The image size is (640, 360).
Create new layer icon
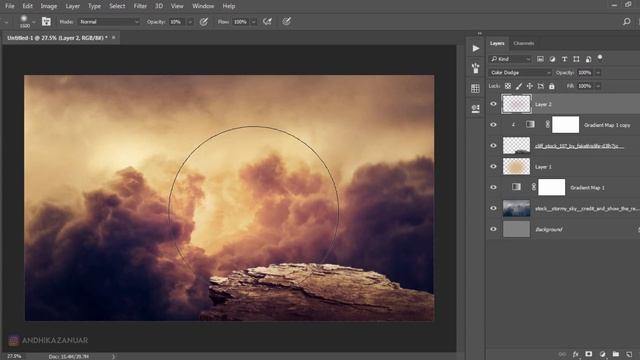[x=629, y=354]
